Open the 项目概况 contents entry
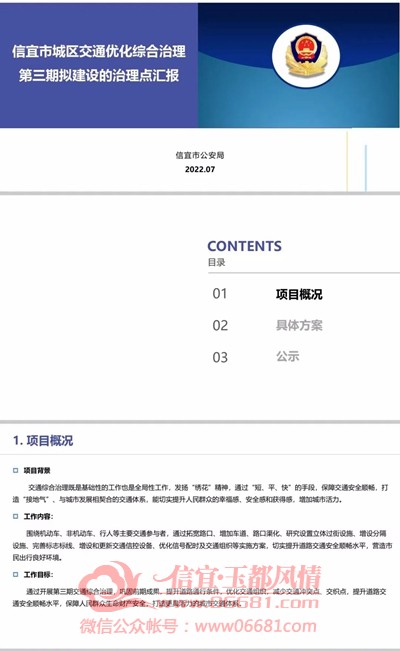 click(x=299, y=294)
